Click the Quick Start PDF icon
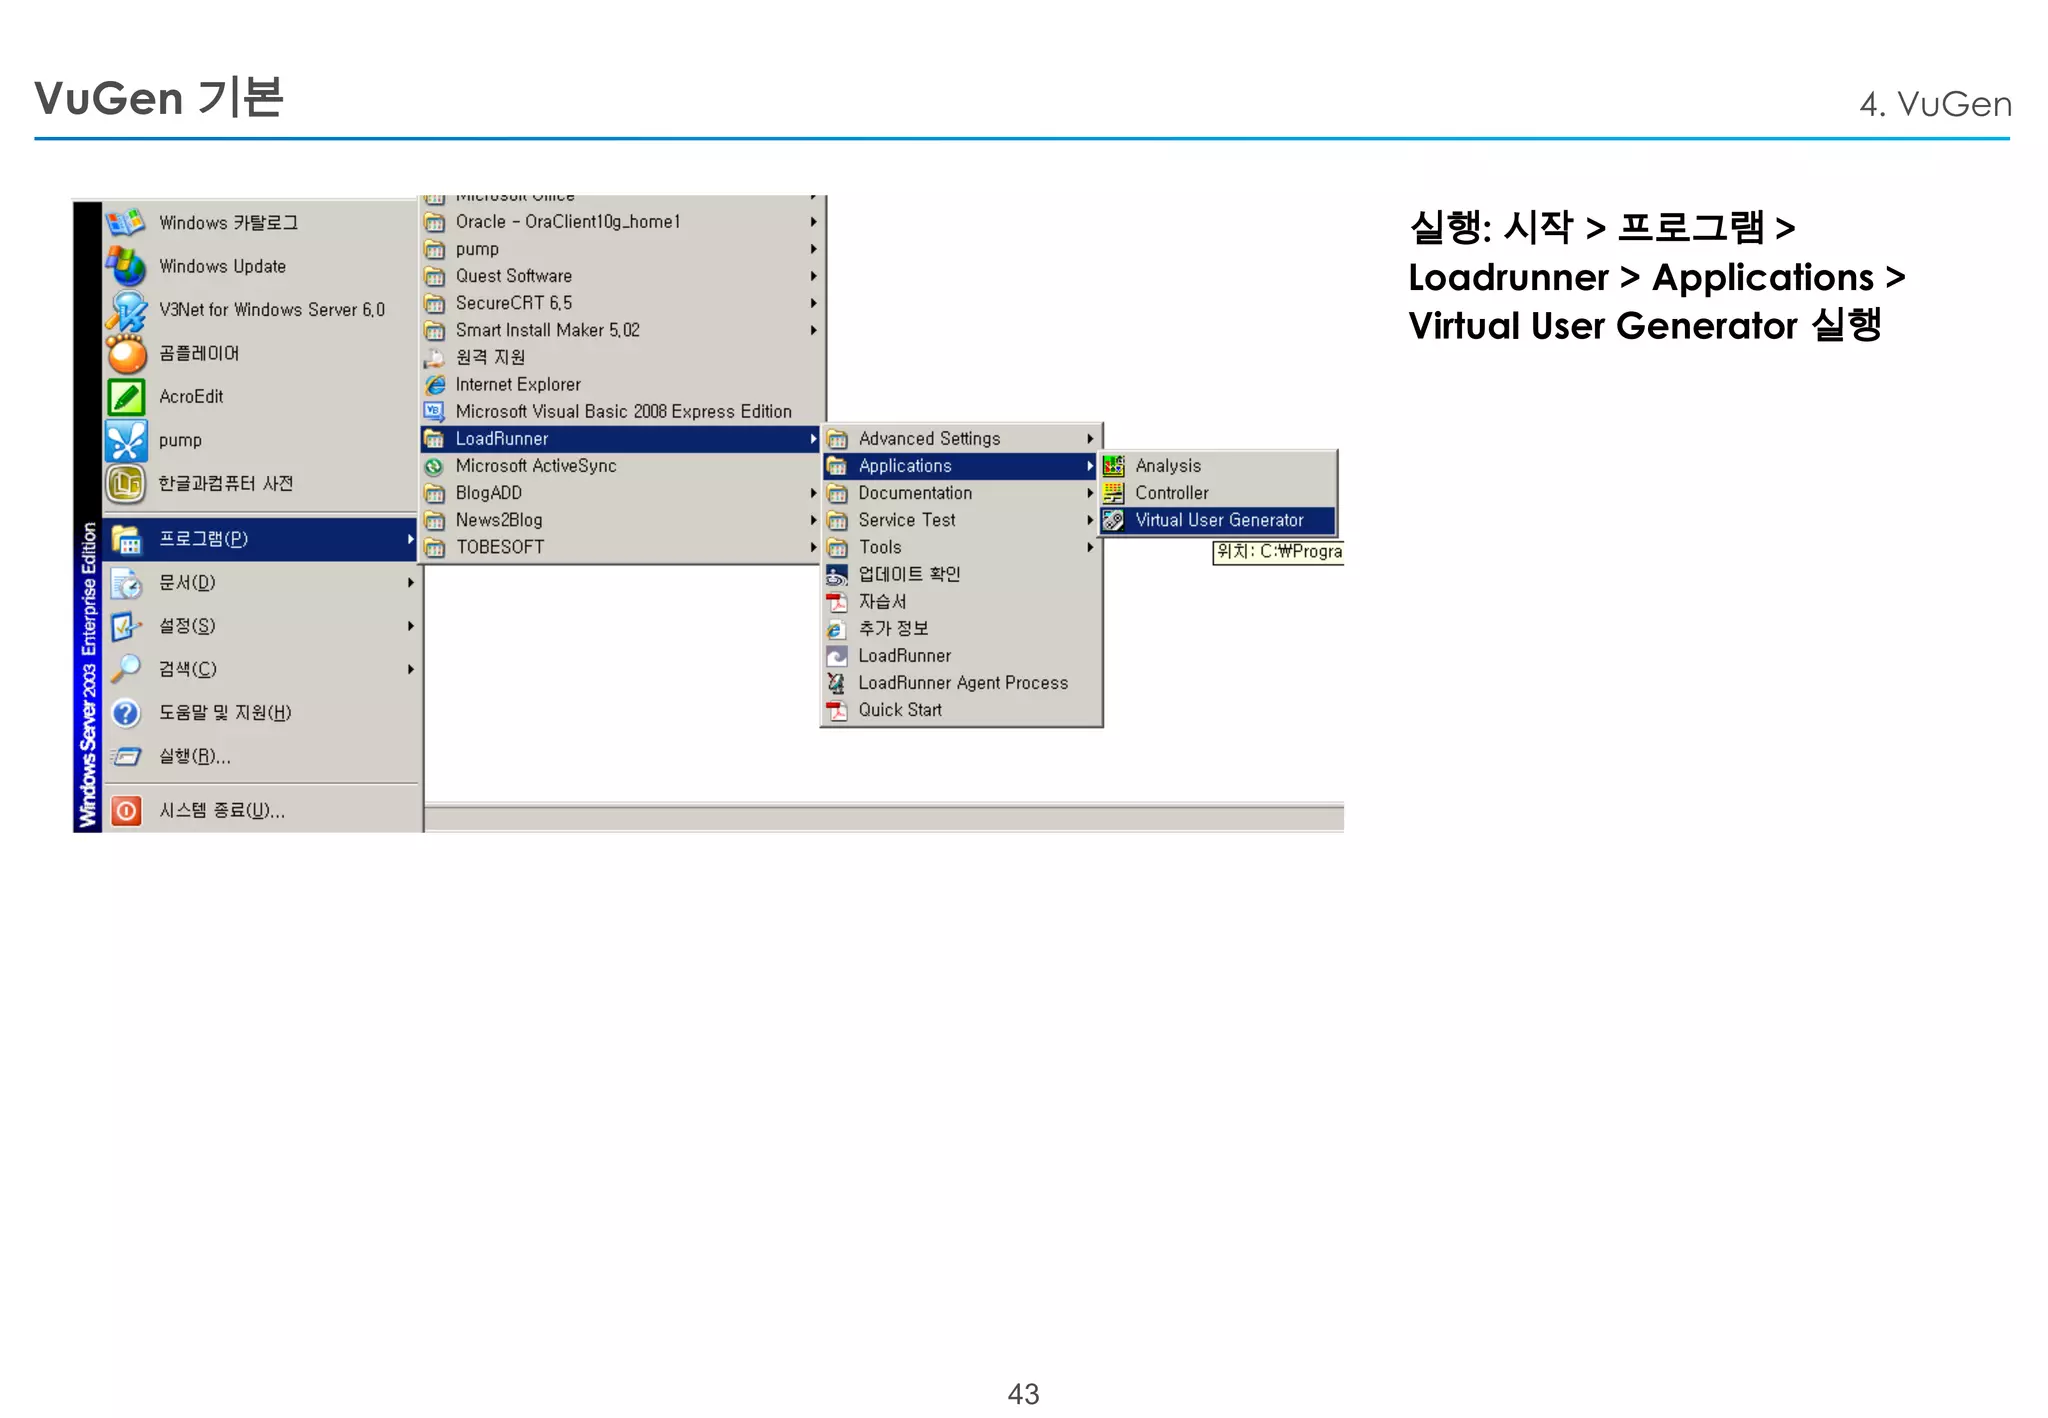The width and height of the screenshot is (2048, 1418). click(837, 710)
